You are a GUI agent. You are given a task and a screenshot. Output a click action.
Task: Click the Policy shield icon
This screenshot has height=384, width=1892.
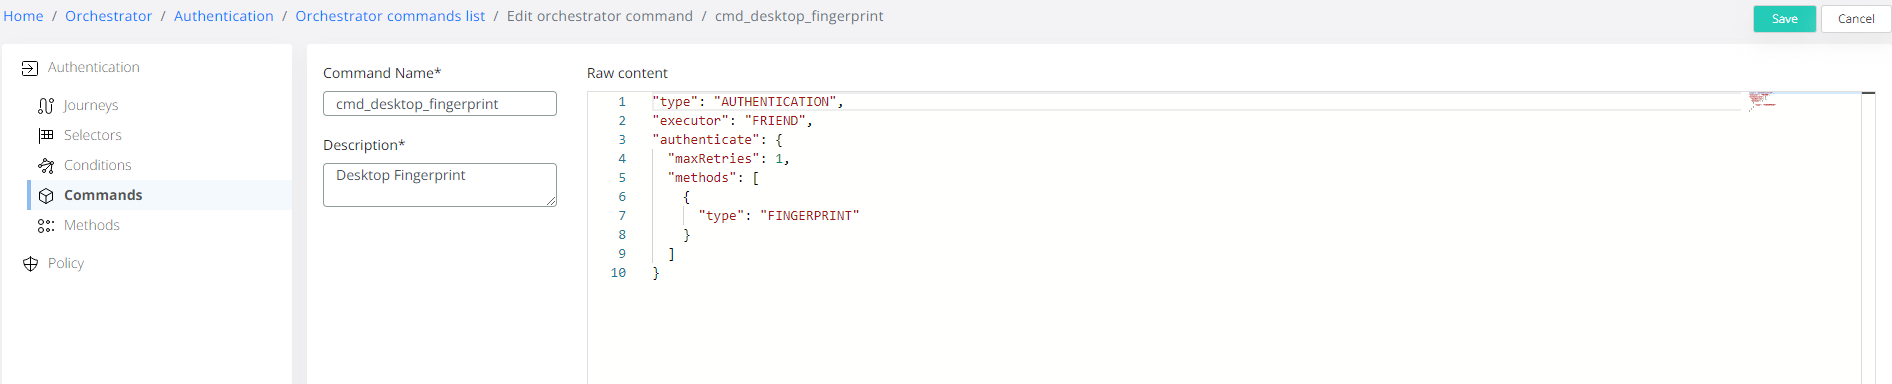[30, 264]
